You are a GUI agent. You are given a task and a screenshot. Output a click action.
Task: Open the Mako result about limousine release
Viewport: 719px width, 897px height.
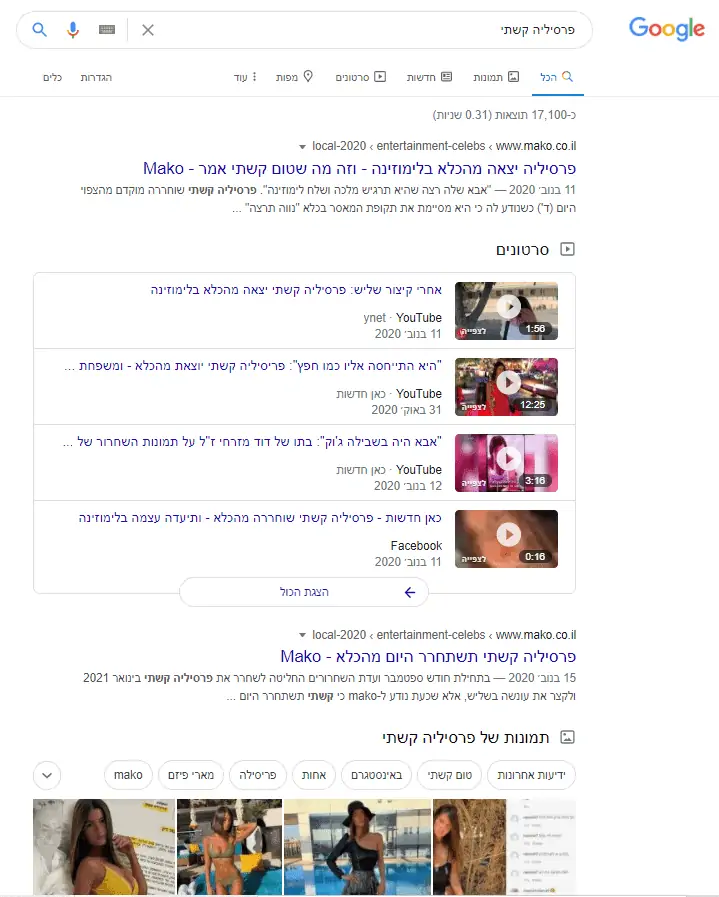pyautogui.click(x=359, y=169)
